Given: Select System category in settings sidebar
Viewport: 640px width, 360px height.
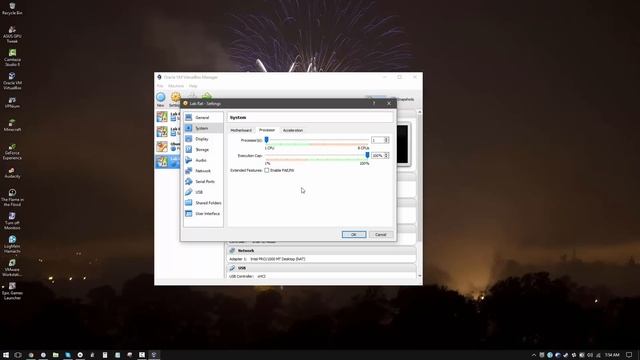Looking at the screenshot, I should coord(203,128).
